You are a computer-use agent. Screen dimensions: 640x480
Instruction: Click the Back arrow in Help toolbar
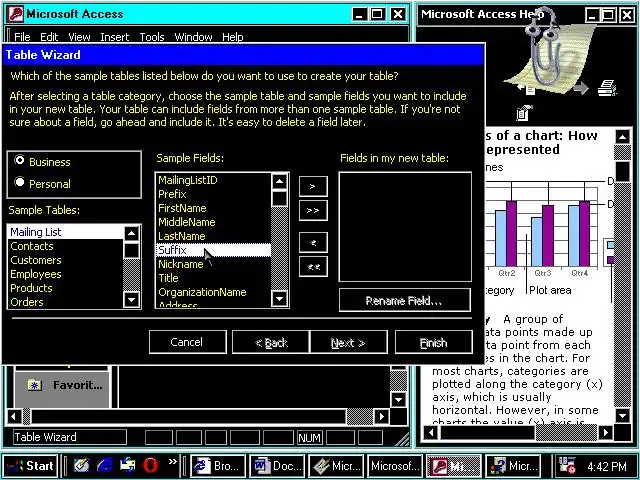click(x=527, y=88)
